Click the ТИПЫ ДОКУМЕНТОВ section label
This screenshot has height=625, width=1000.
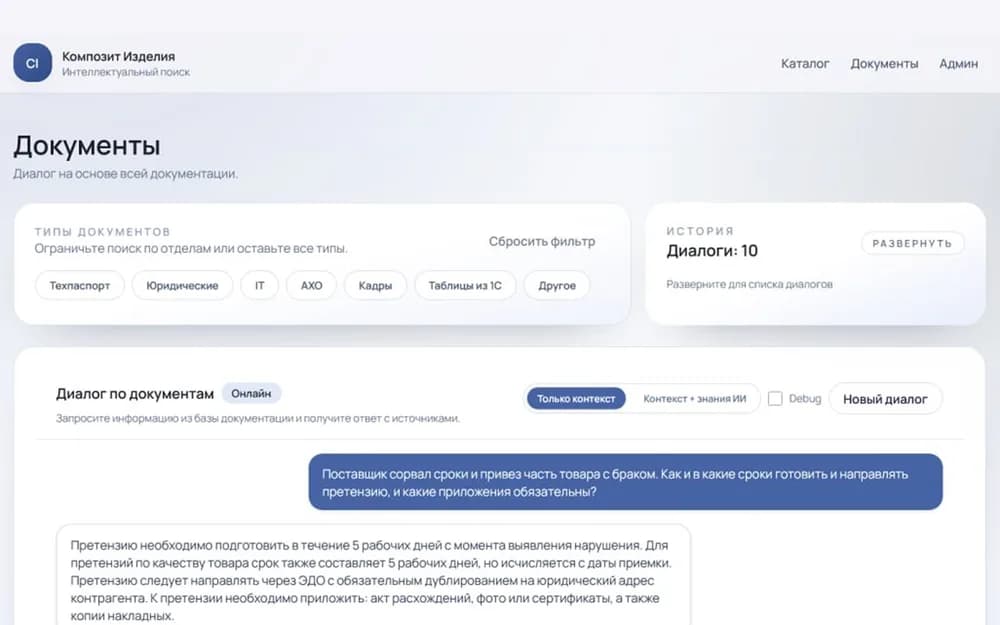103,232
